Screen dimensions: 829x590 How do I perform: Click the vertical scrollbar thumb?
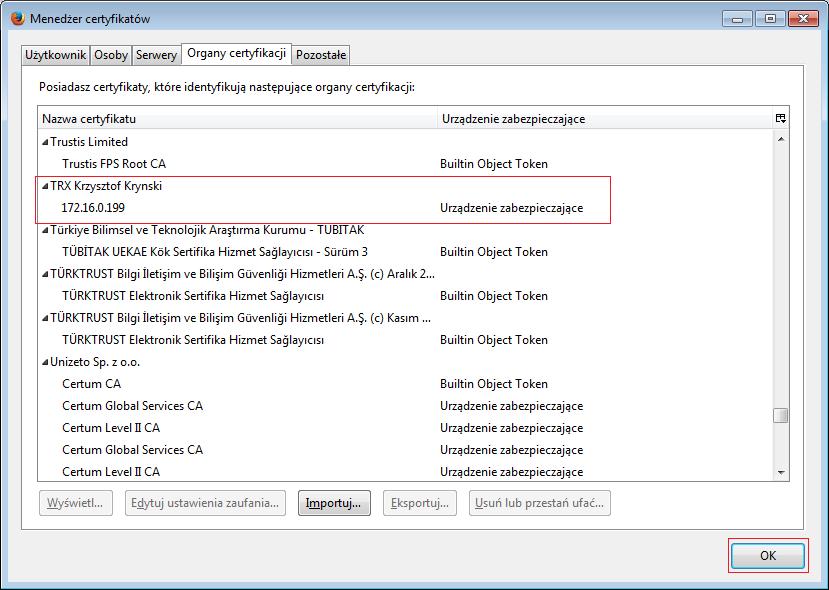coord(781,416)
